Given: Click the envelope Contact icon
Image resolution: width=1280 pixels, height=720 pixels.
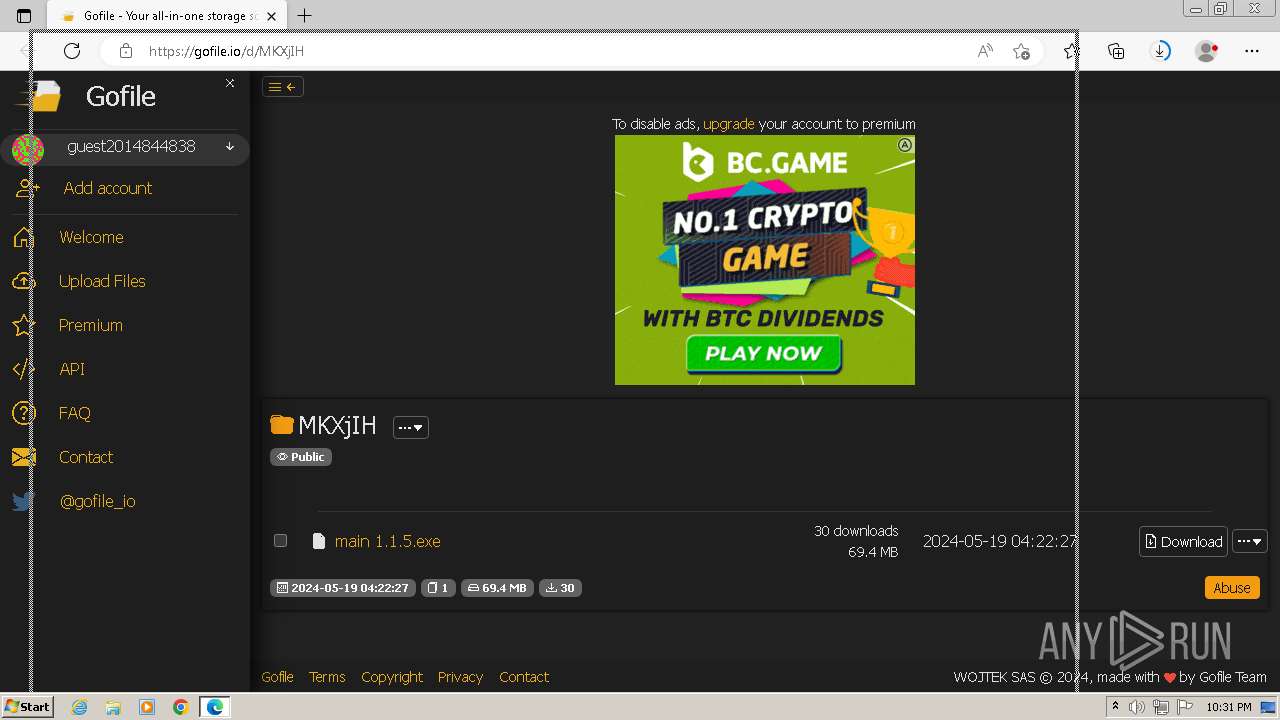Looking at the screenshot, I should (24, 457).
